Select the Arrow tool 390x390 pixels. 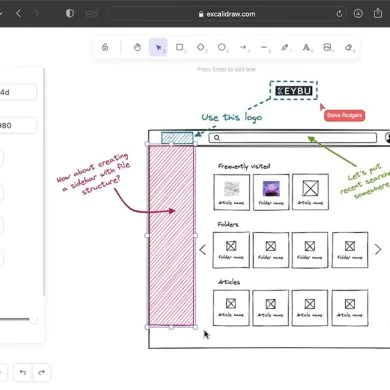(243, 47)
